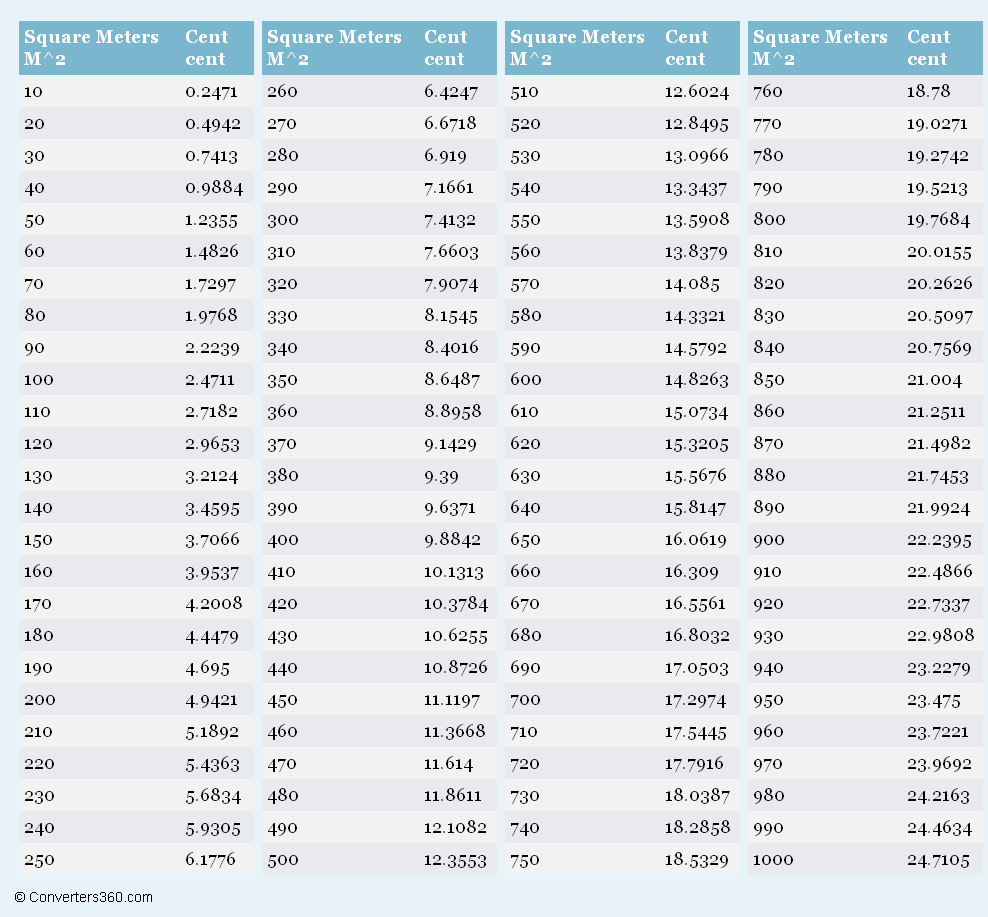The width and height of the screenshot is (988, 917).
Task: Select the first table's Square Meters header
Action: click(x=91, y=48)
